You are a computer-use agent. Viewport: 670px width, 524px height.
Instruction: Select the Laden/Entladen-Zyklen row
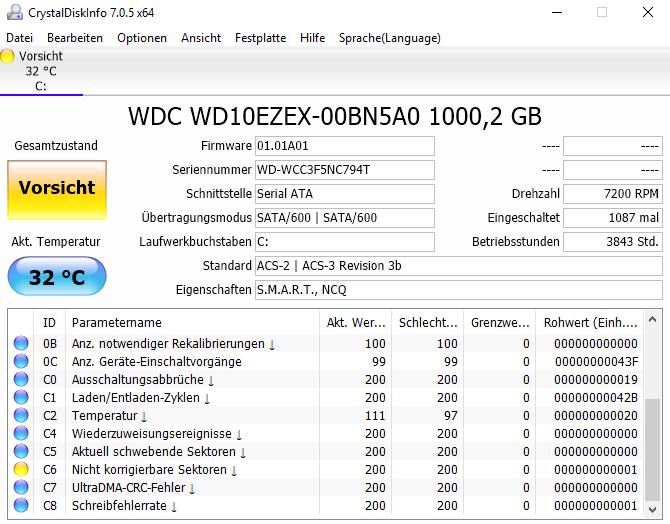(x=326, y=397)
